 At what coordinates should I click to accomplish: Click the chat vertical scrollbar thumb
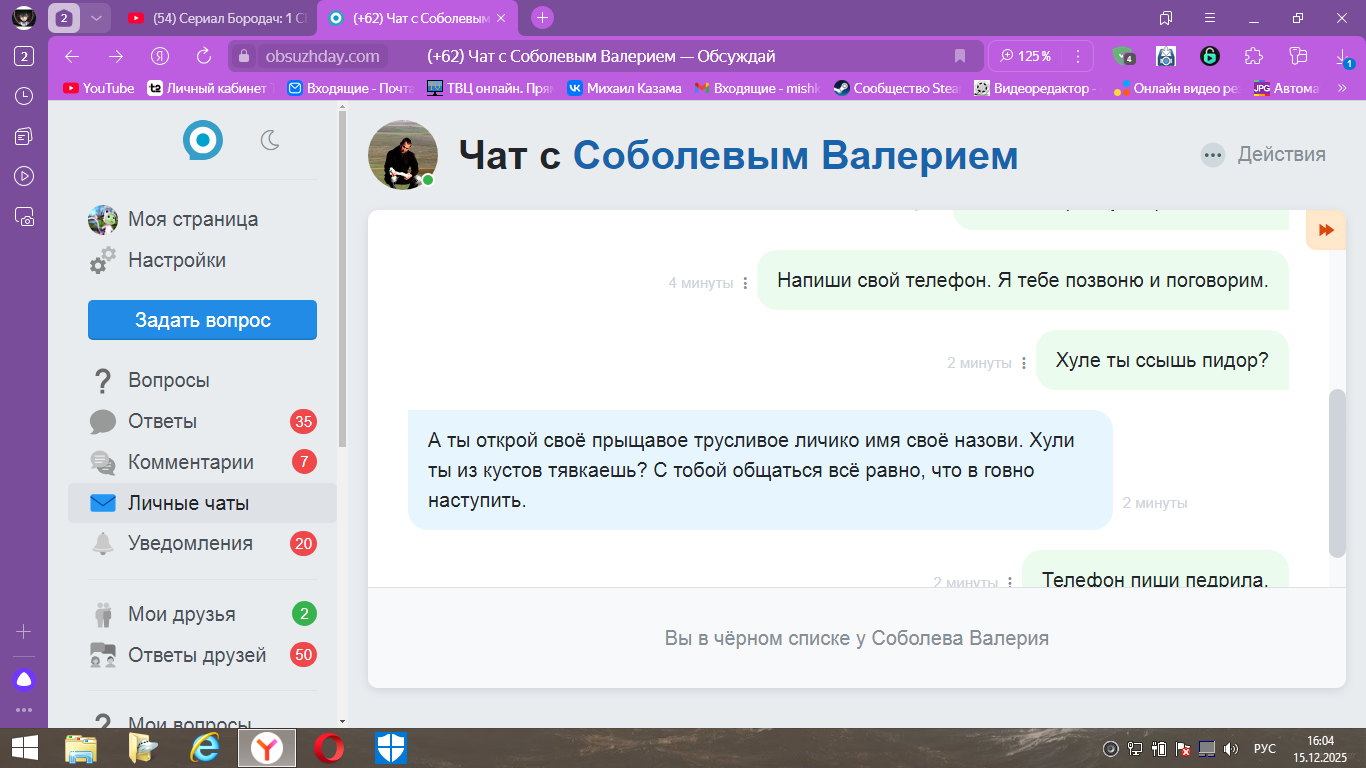(x=1337, y=472)
